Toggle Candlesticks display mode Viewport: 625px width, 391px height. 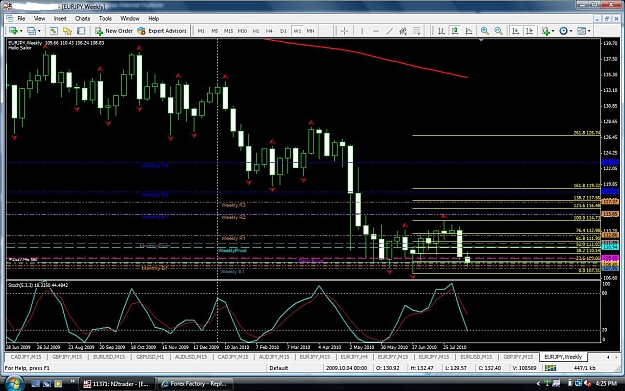[455, 31]
